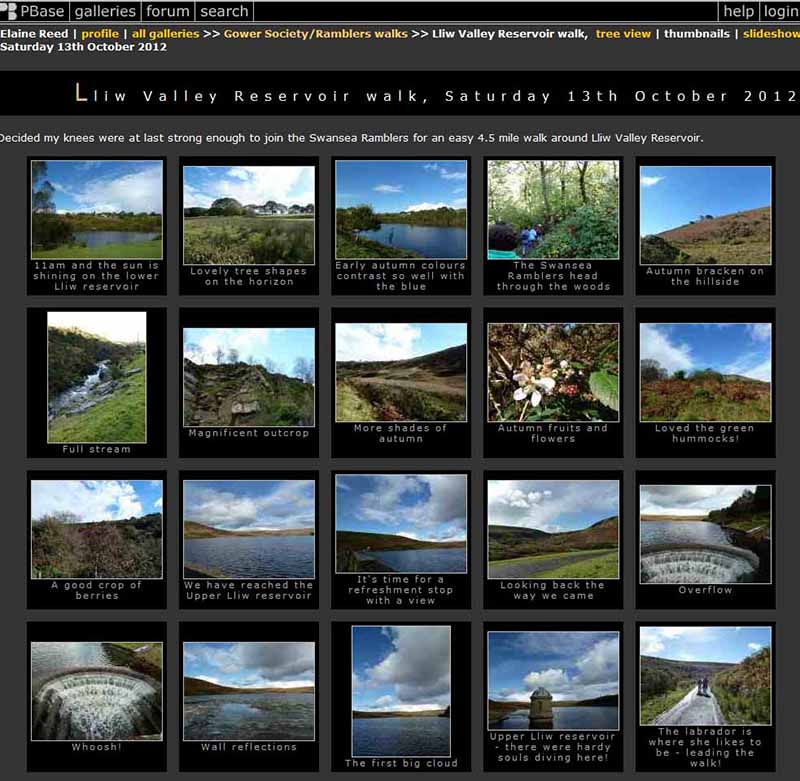The height and width of the screenshot is (781, 800).
Task: Click 'Lovely tree shapes on the horizon' caption
Action: tap(249, 276)
